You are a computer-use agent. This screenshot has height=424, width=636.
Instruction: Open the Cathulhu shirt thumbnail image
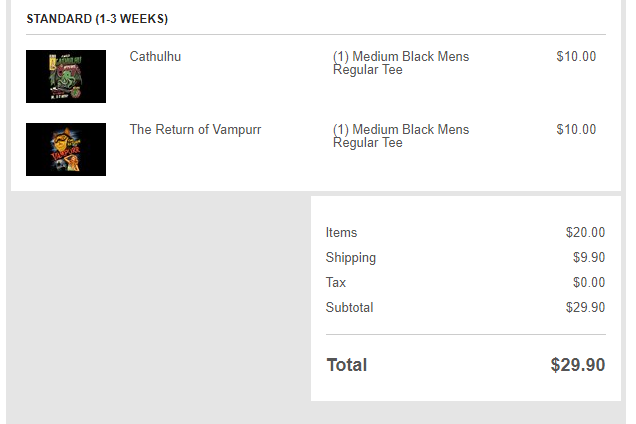pos(66,76)
